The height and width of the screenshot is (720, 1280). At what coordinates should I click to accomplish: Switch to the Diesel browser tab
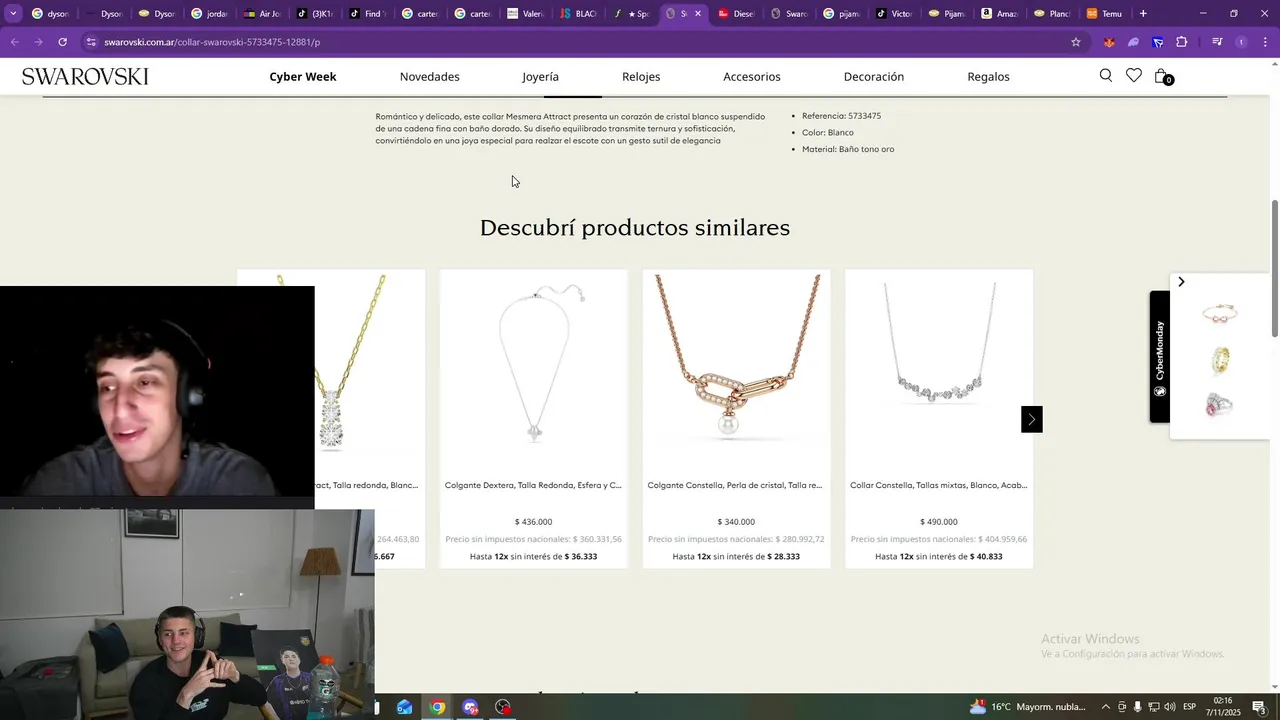pos(736,14)
